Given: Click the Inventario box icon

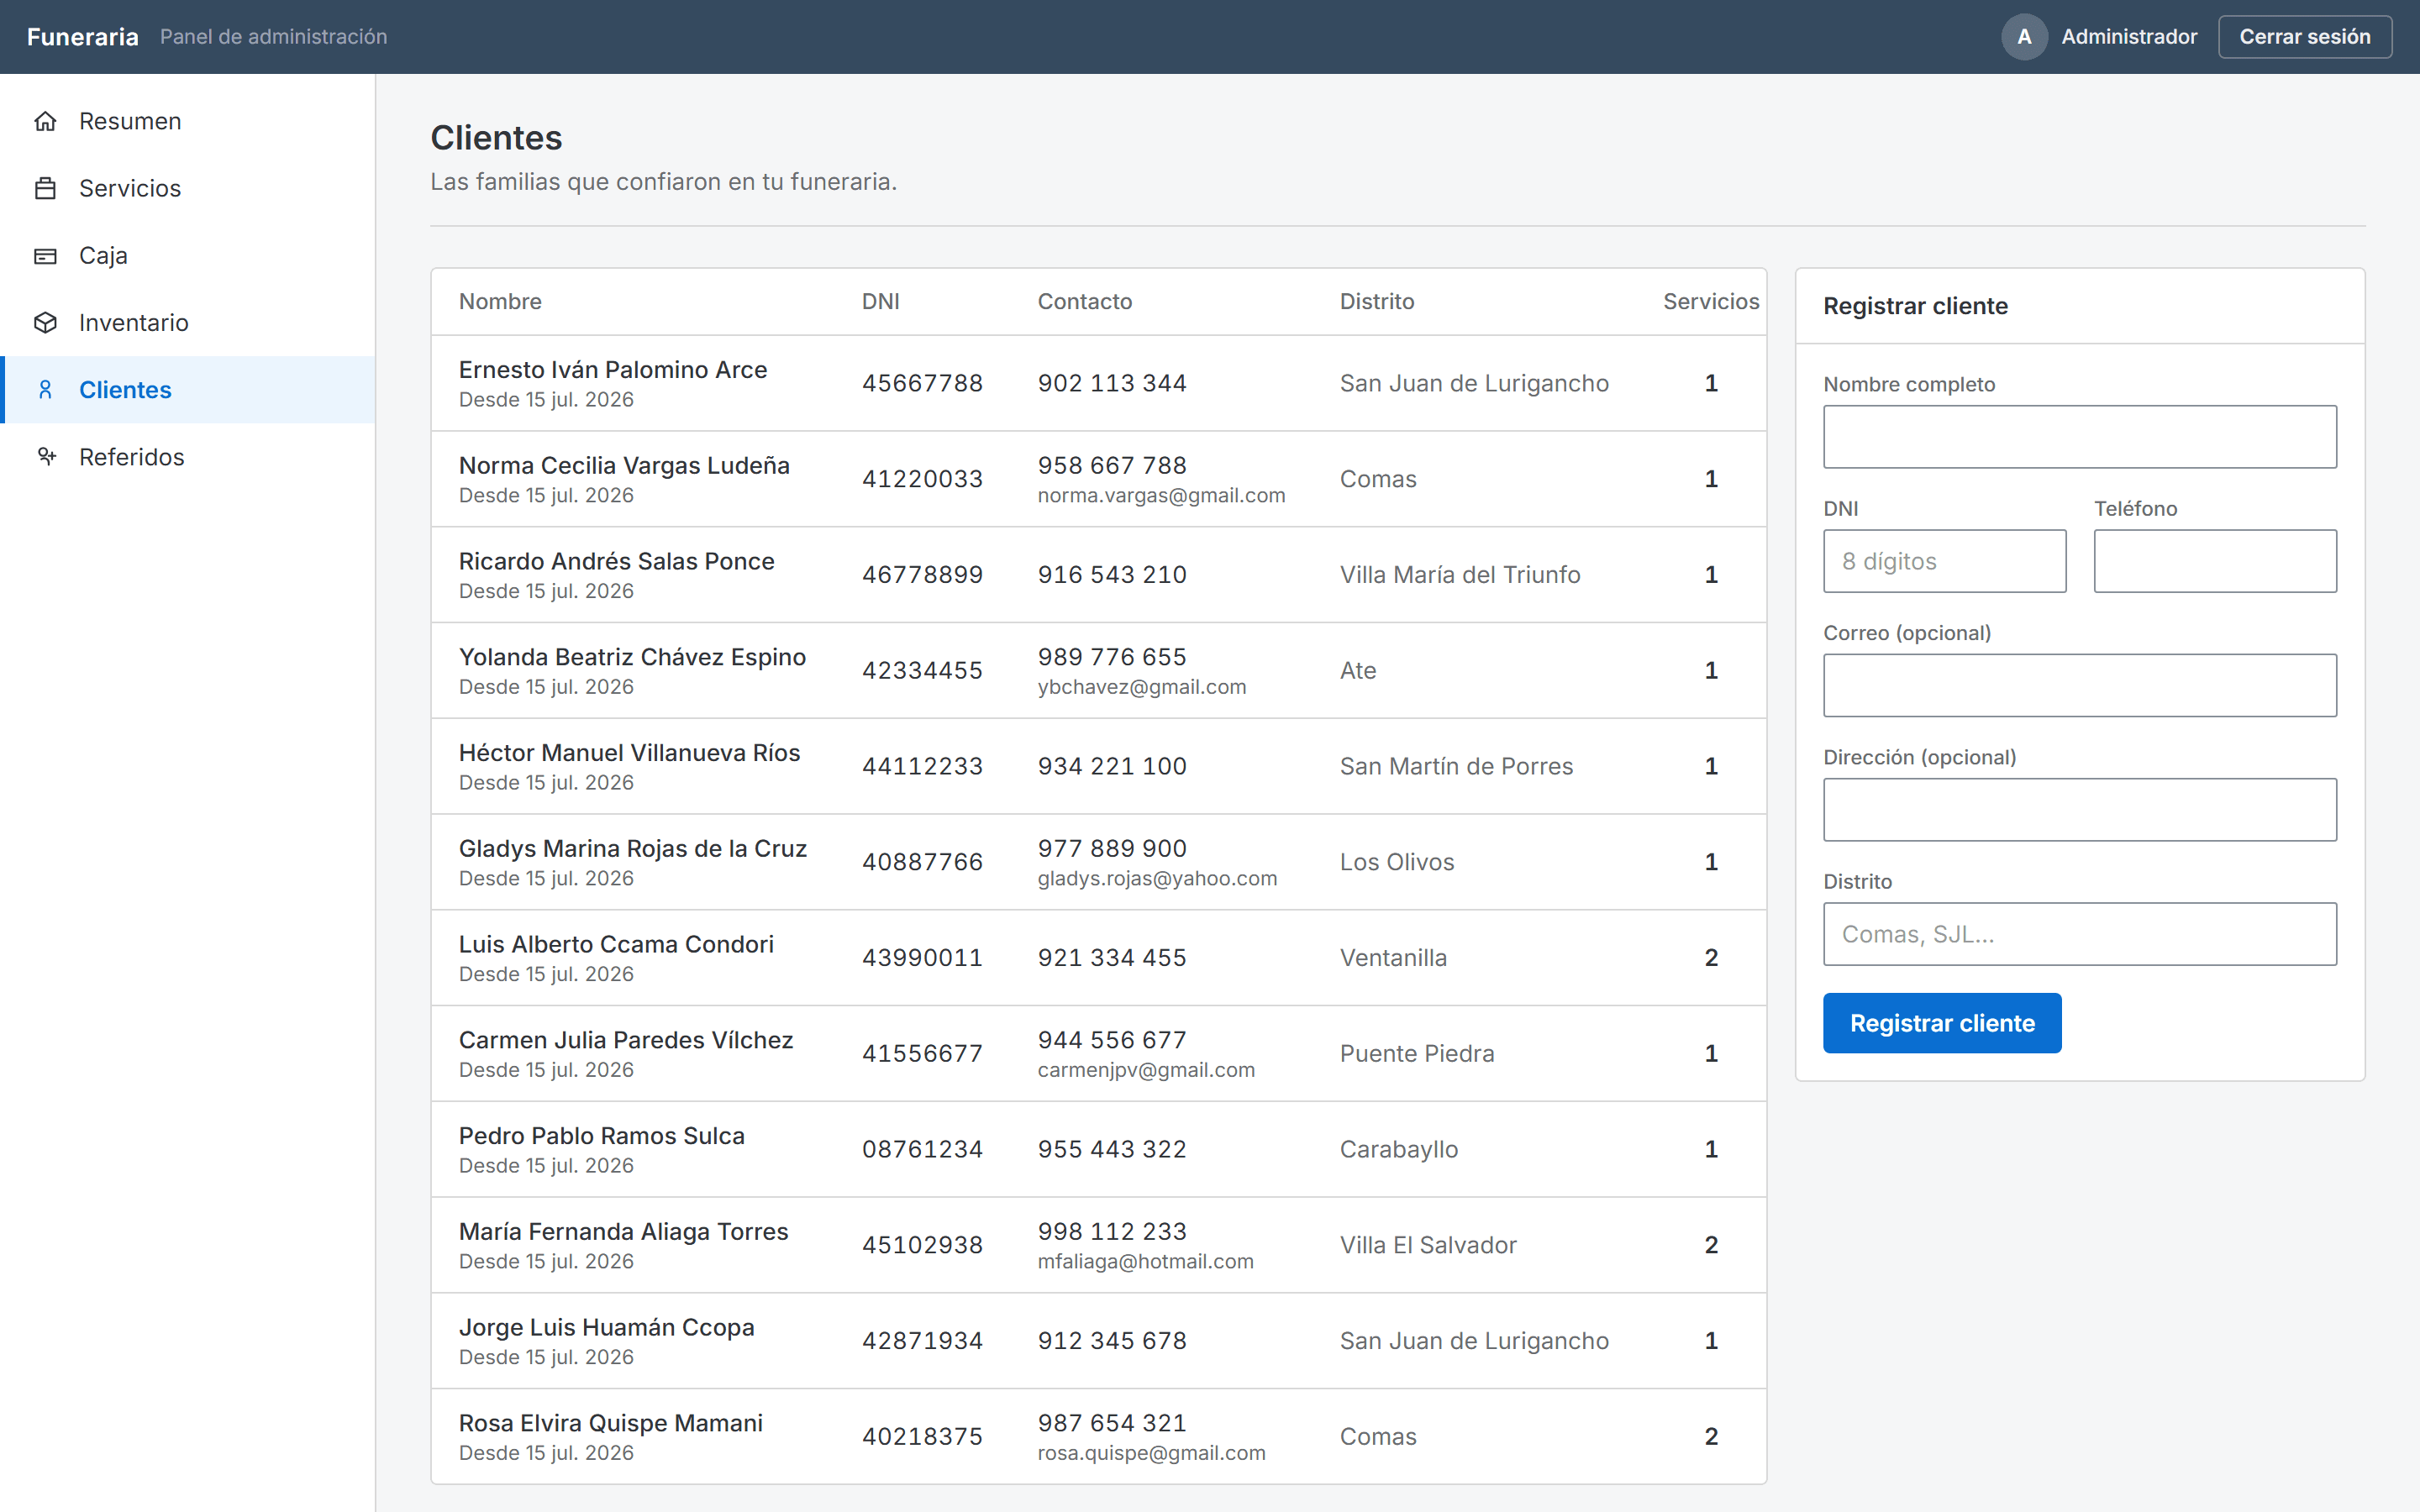Looking at the screenshot, I should [45, 322].
